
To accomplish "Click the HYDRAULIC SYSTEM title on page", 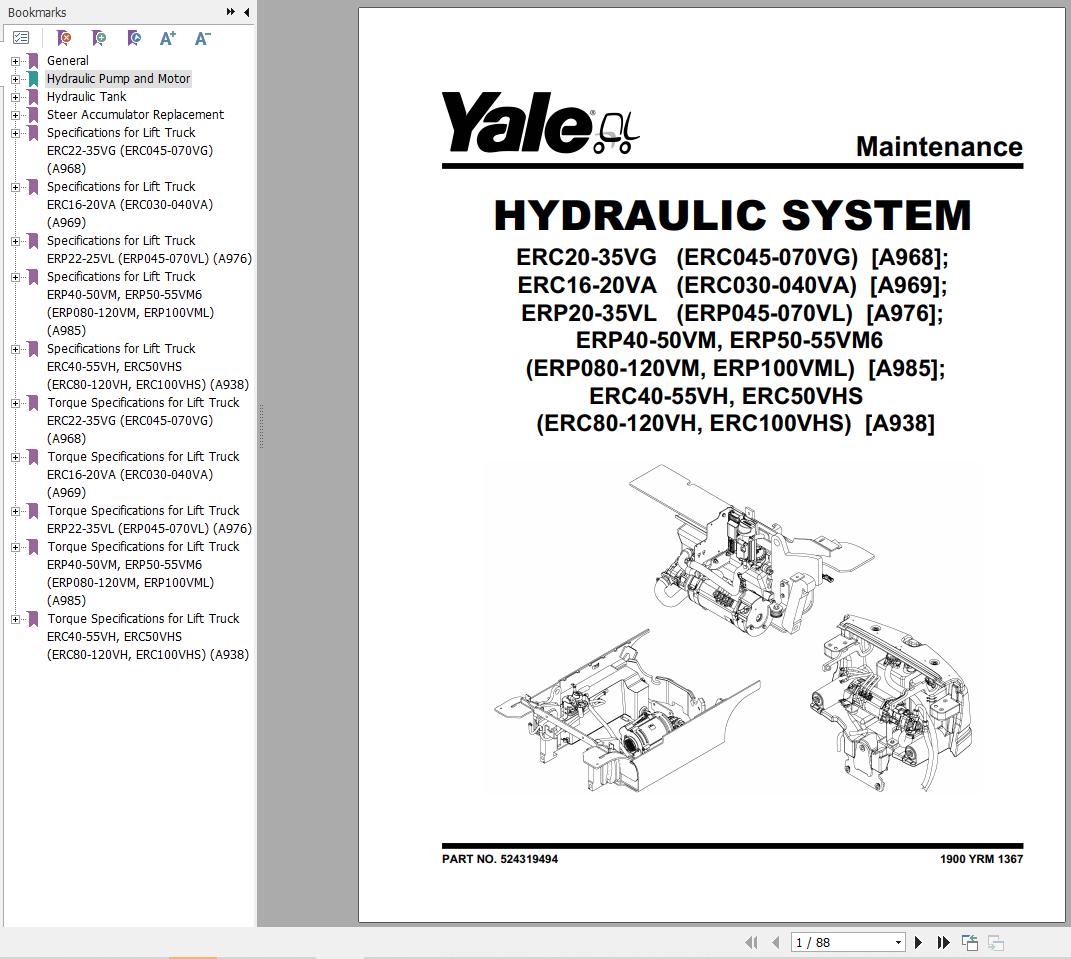I will 732,215.
